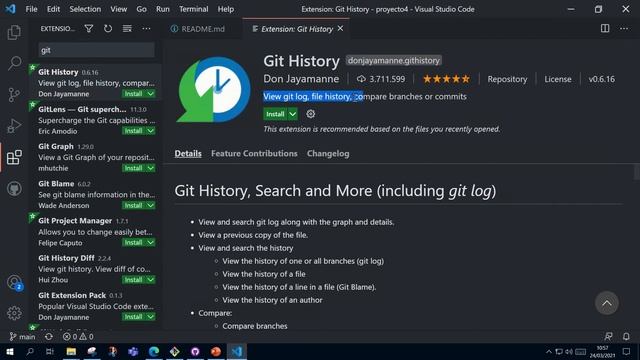This screenshot has height=360, width=640.
Task: Click the Git History extension logo
Action: [213, 90]
